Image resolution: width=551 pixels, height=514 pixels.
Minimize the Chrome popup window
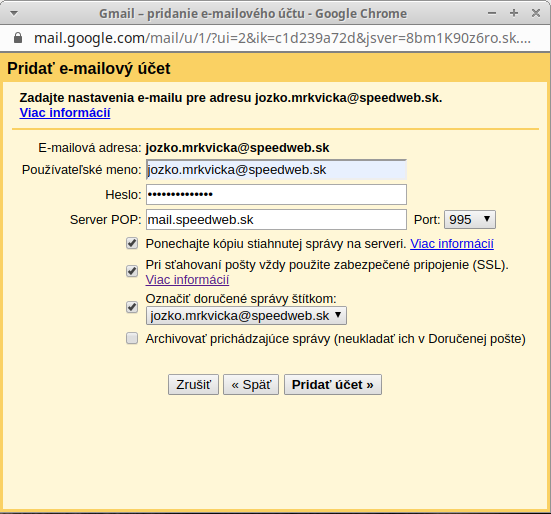[492, 13]
